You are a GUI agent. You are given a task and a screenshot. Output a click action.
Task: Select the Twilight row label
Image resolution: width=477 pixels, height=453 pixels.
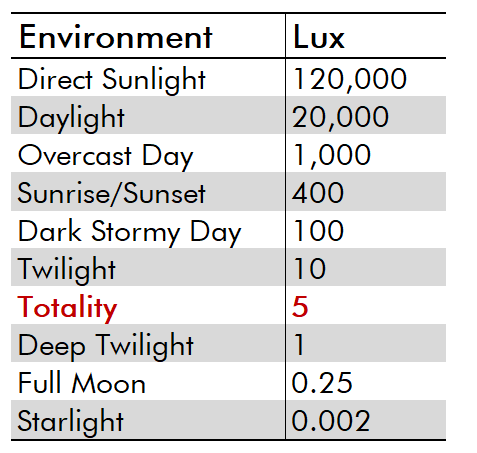[x=67, y=269]
